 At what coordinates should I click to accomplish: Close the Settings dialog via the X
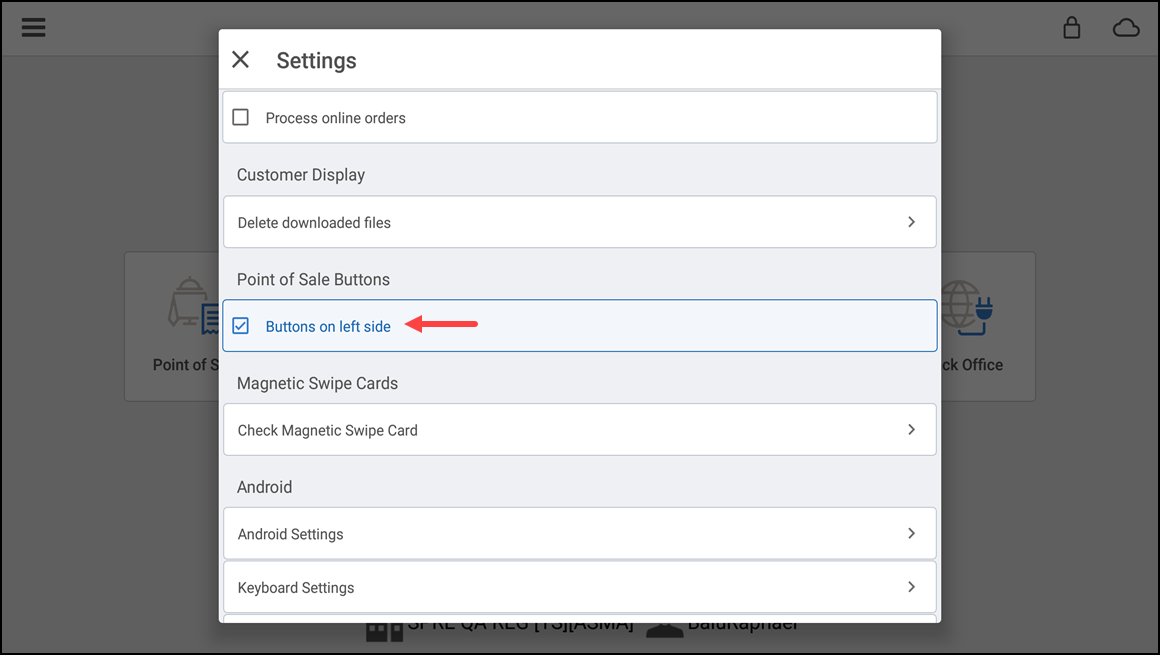(x=240, y=59)
